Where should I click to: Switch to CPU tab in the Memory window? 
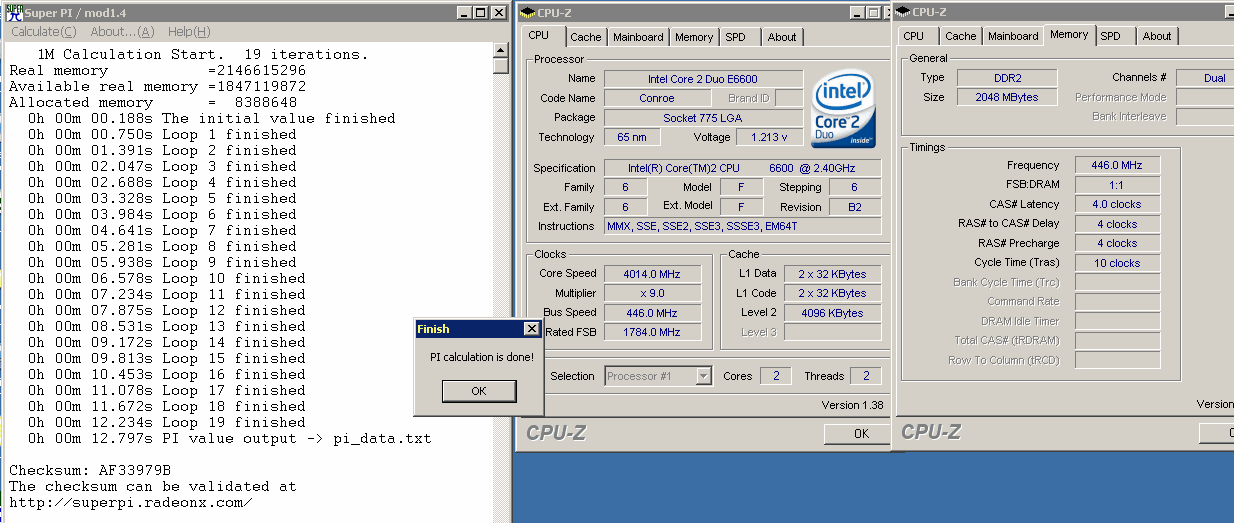pos(913,36)
